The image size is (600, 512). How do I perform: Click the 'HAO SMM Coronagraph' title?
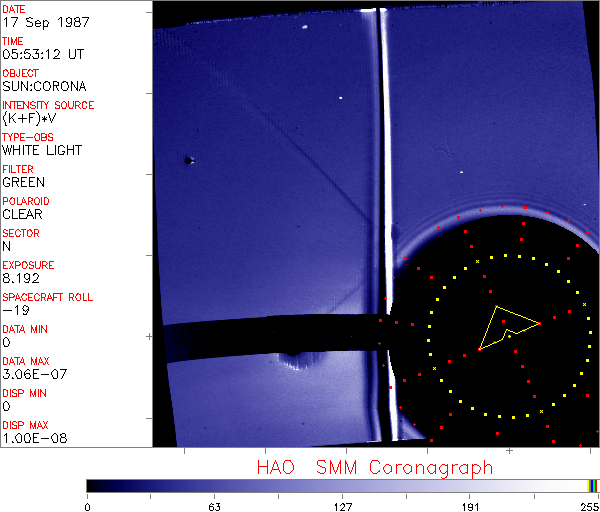(x=374, y=467)
